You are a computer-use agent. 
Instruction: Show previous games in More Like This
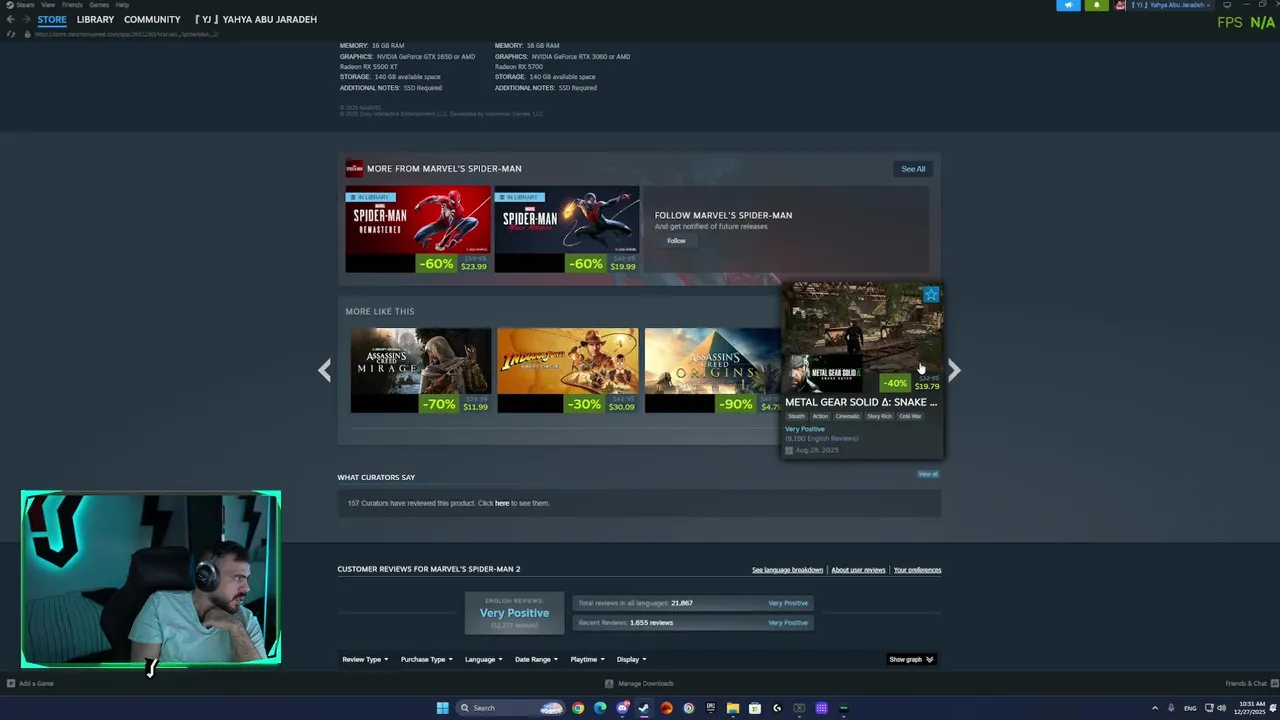pos(324,371)
